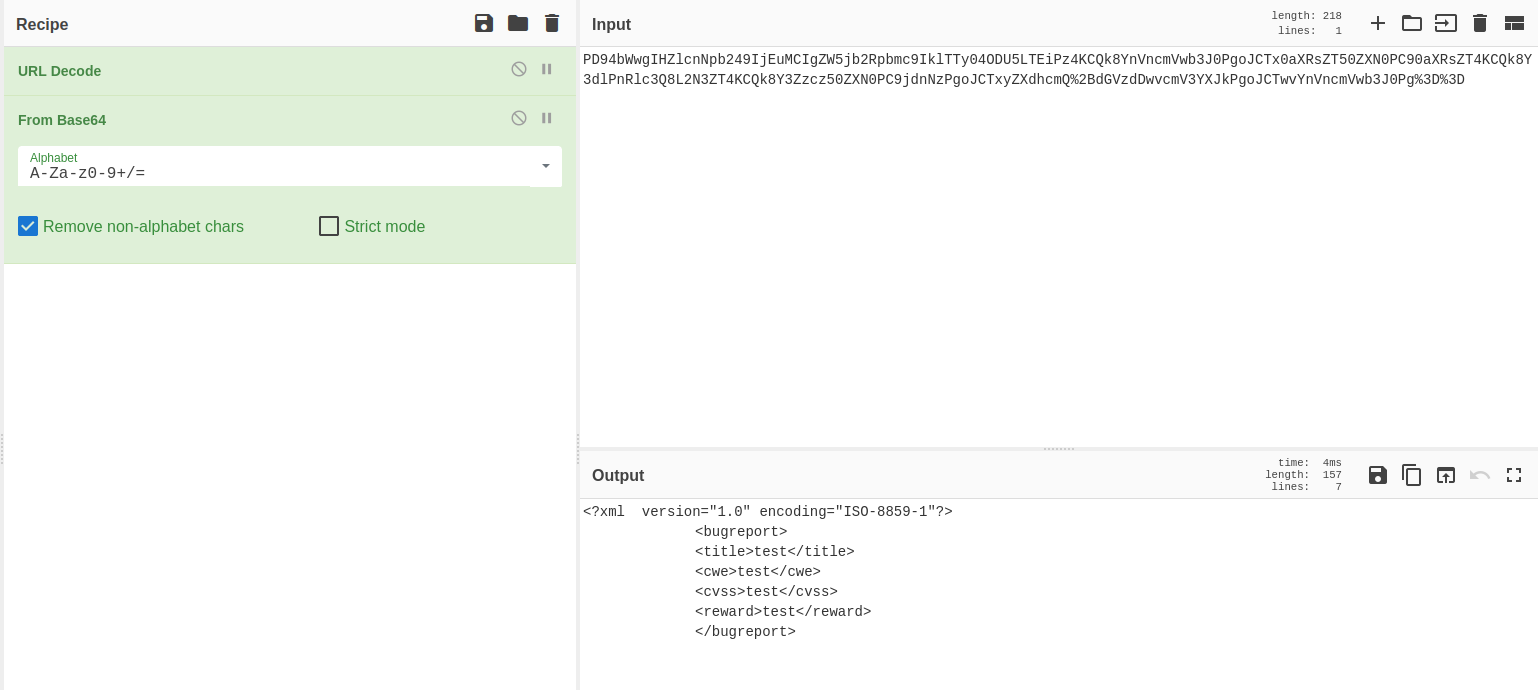Disable the From Base64 operation
The width and height of the screenshot is (1538, 690).
pyautogui.click(x=519, y=118)
